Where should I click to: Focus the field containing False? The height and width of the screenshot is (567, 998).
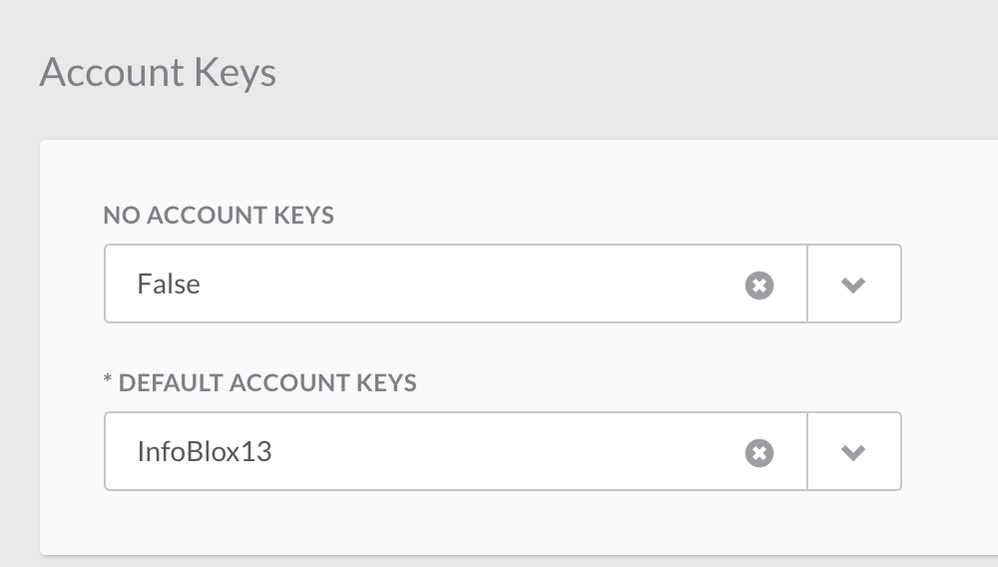point(456,284)
